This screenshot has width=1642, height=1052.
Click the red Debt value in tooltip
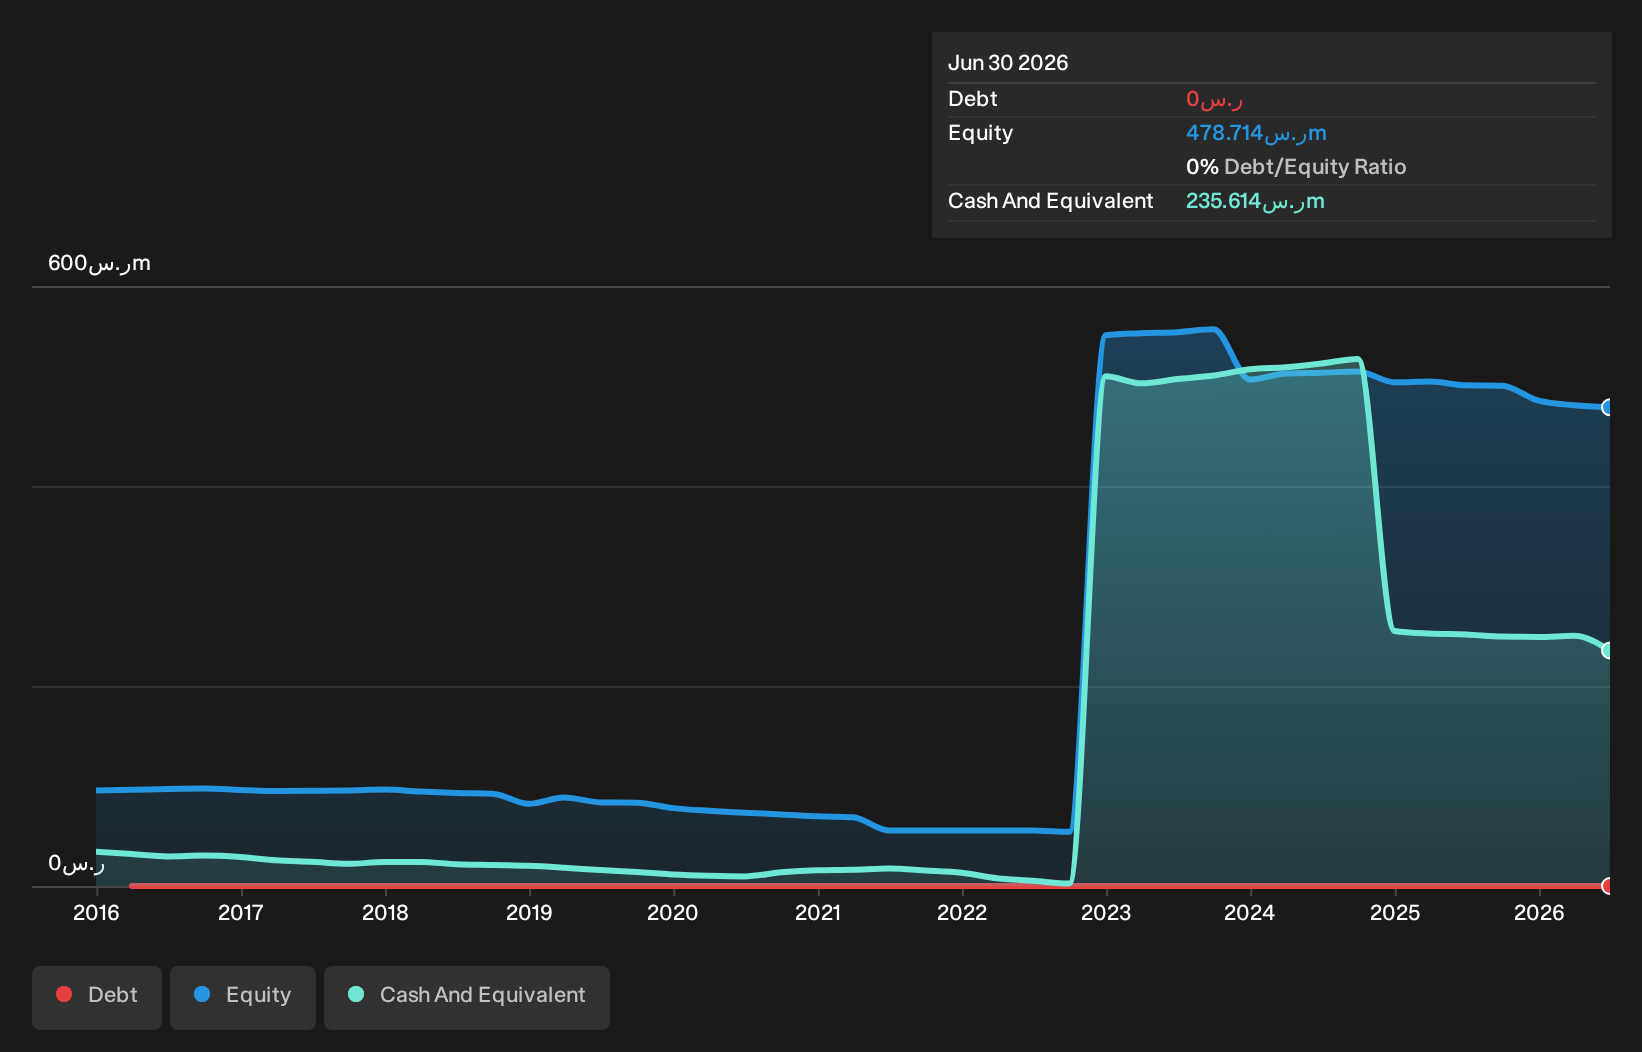[x=1214, y=99]
